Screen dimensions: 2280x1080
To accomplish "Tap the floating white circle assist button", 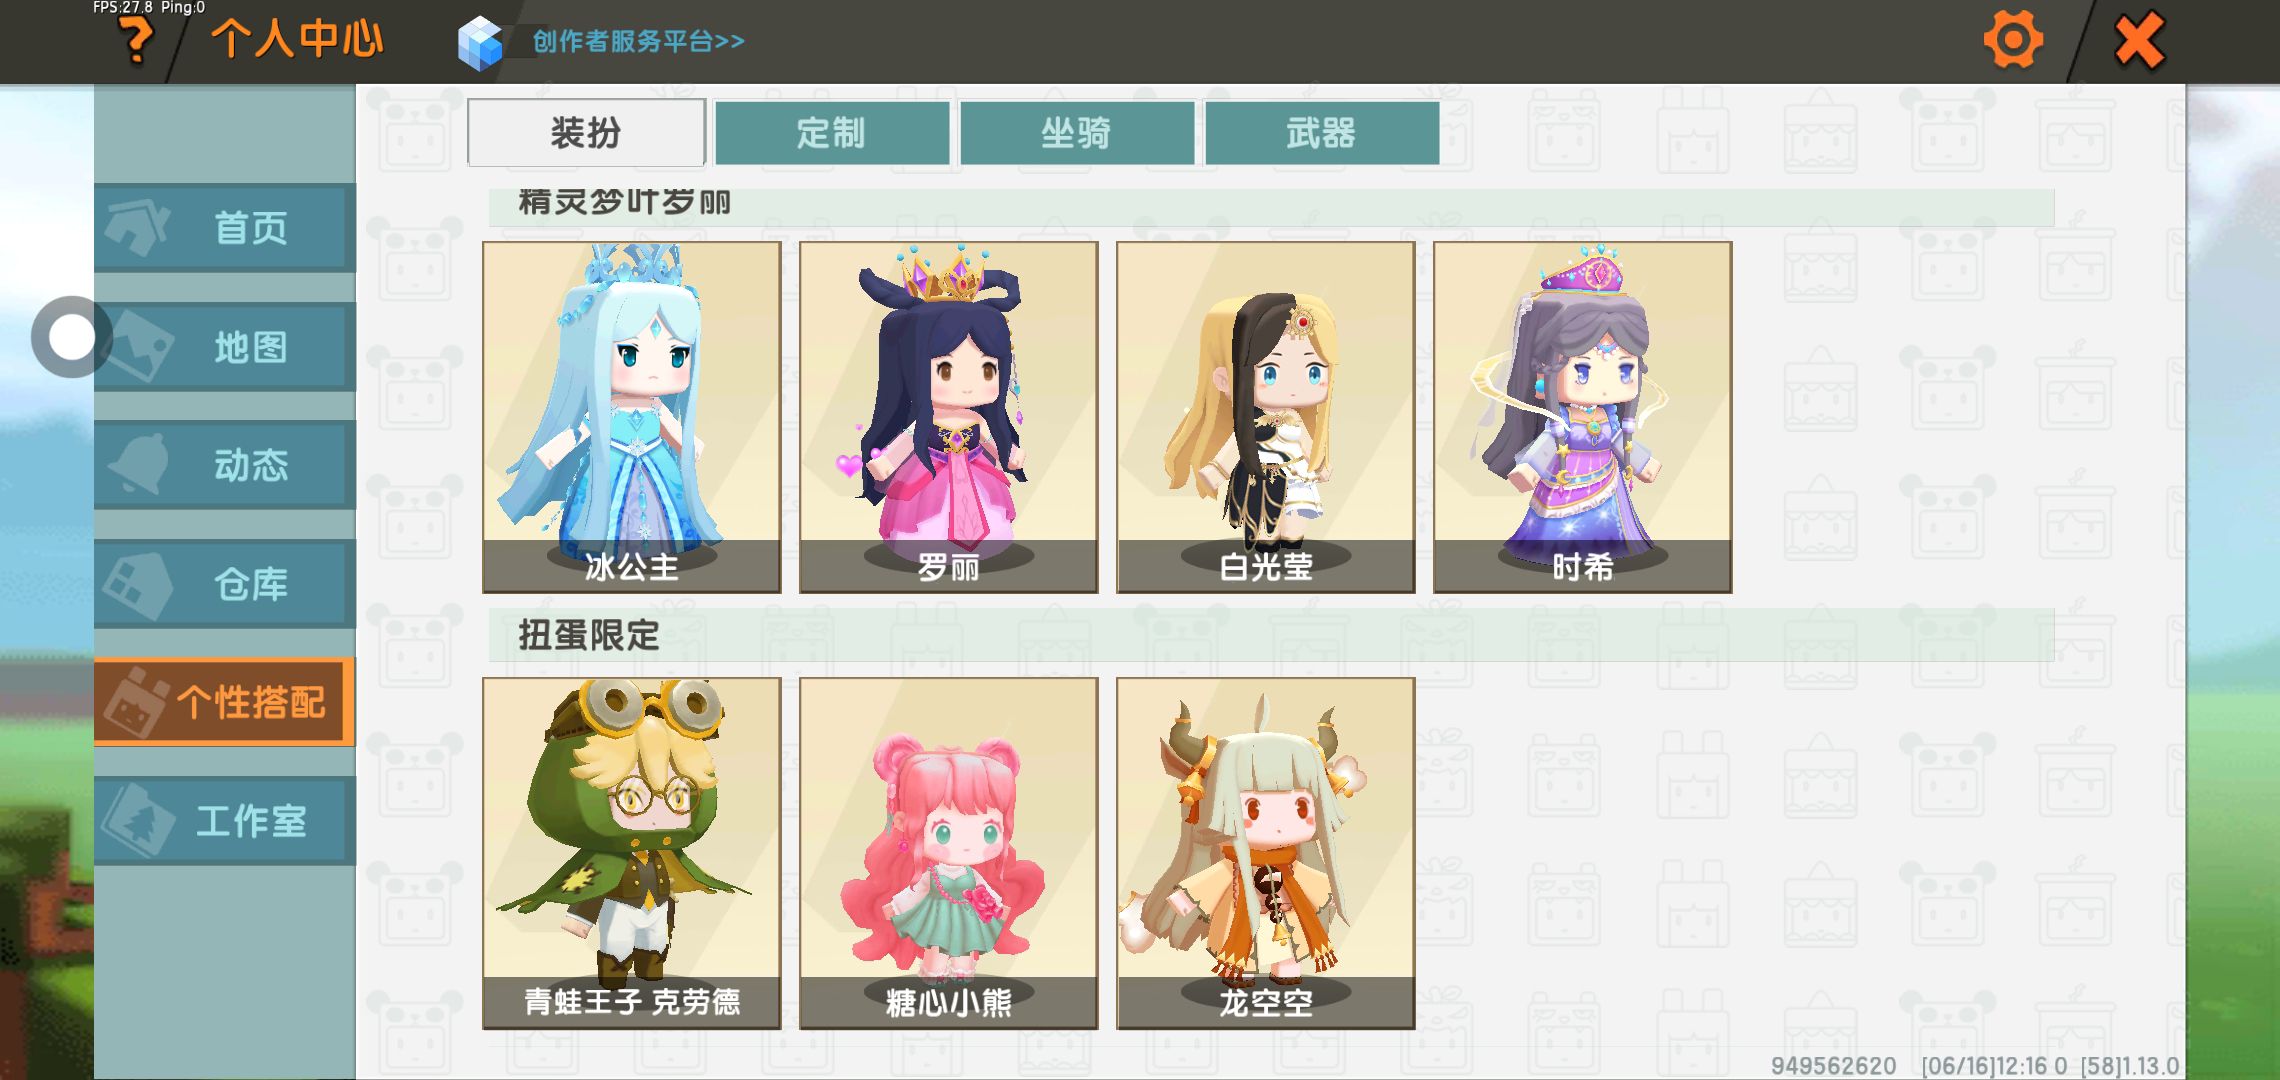I will (71, 337).
